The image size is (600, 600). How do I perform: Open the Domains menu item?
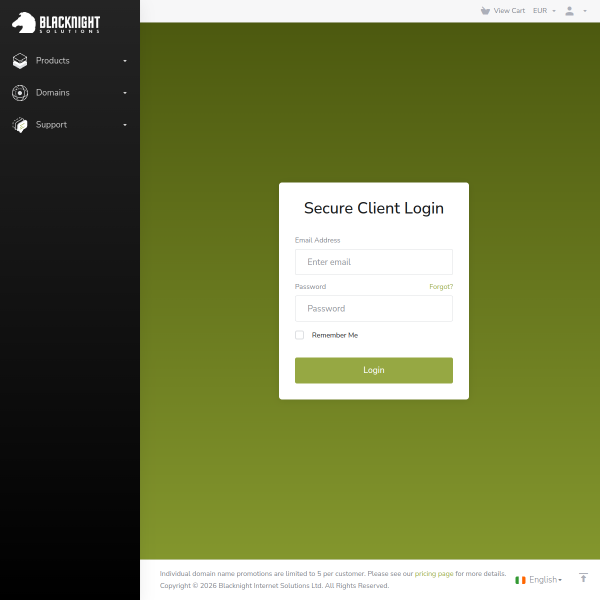pos(53,93)
